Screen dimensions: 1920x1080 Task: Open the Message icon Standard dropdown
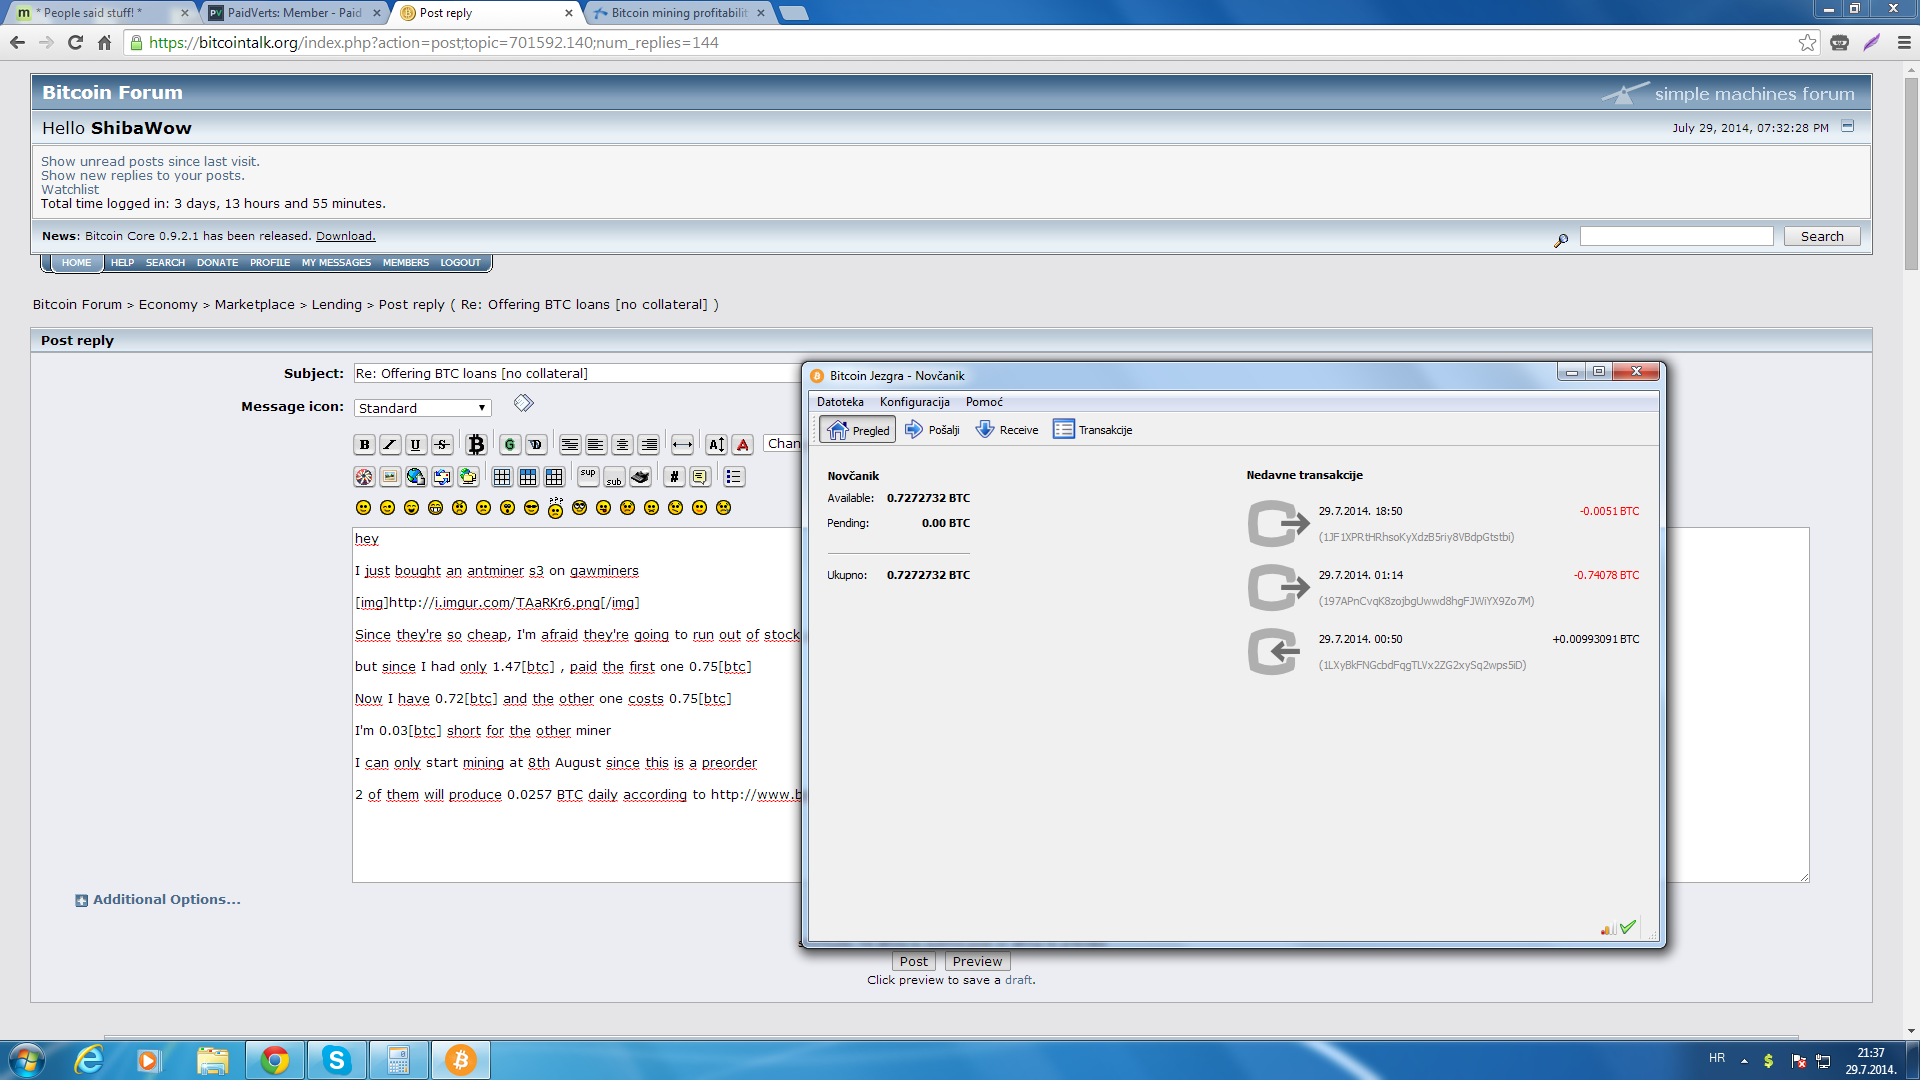pyautogui.click(x=423, y=408)
